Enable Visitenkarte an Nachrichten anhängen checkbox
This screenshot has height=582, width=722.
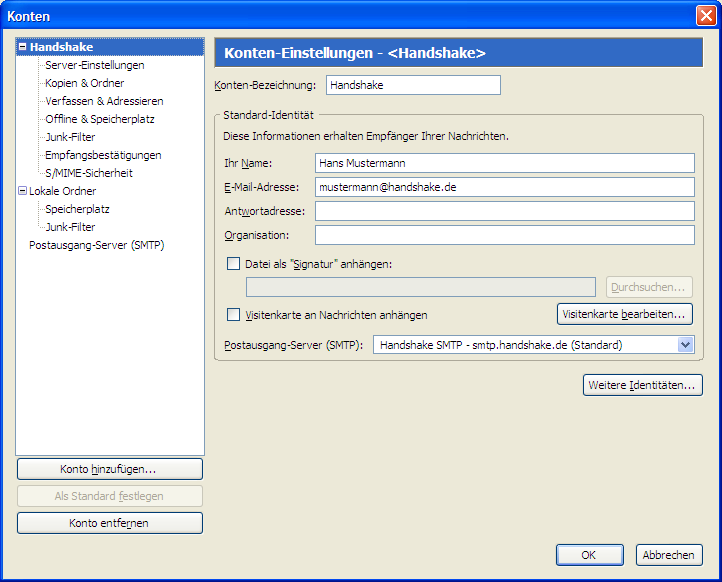233,314
